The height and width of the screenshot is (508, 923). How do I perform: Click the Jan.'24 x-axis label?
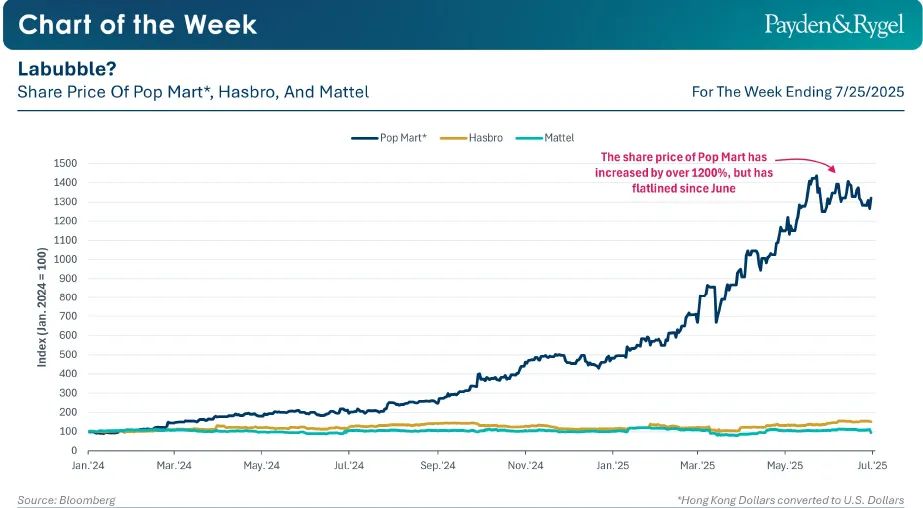click(88, 466)
